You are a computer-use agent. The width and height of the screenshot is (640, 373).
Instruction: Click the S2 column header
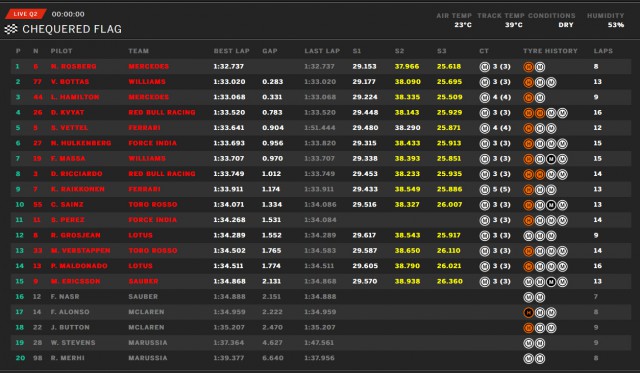399,51
